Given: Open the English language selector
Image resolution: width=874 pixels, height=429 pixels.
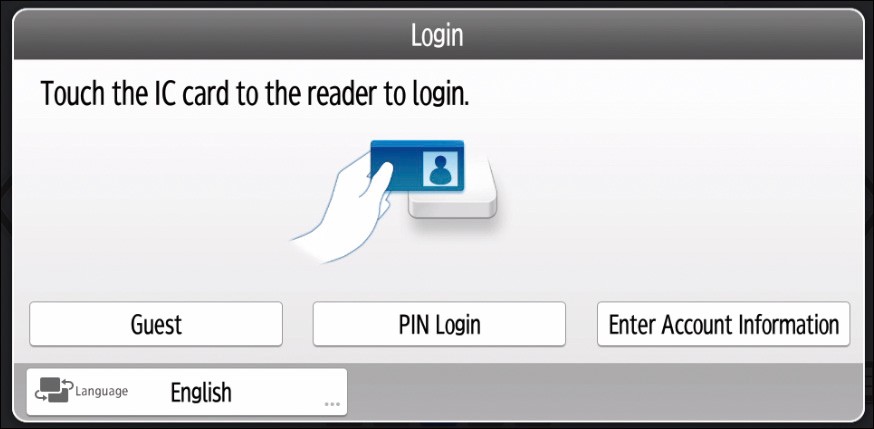Looking at the screenshot, I should click(x=187, y=392).
